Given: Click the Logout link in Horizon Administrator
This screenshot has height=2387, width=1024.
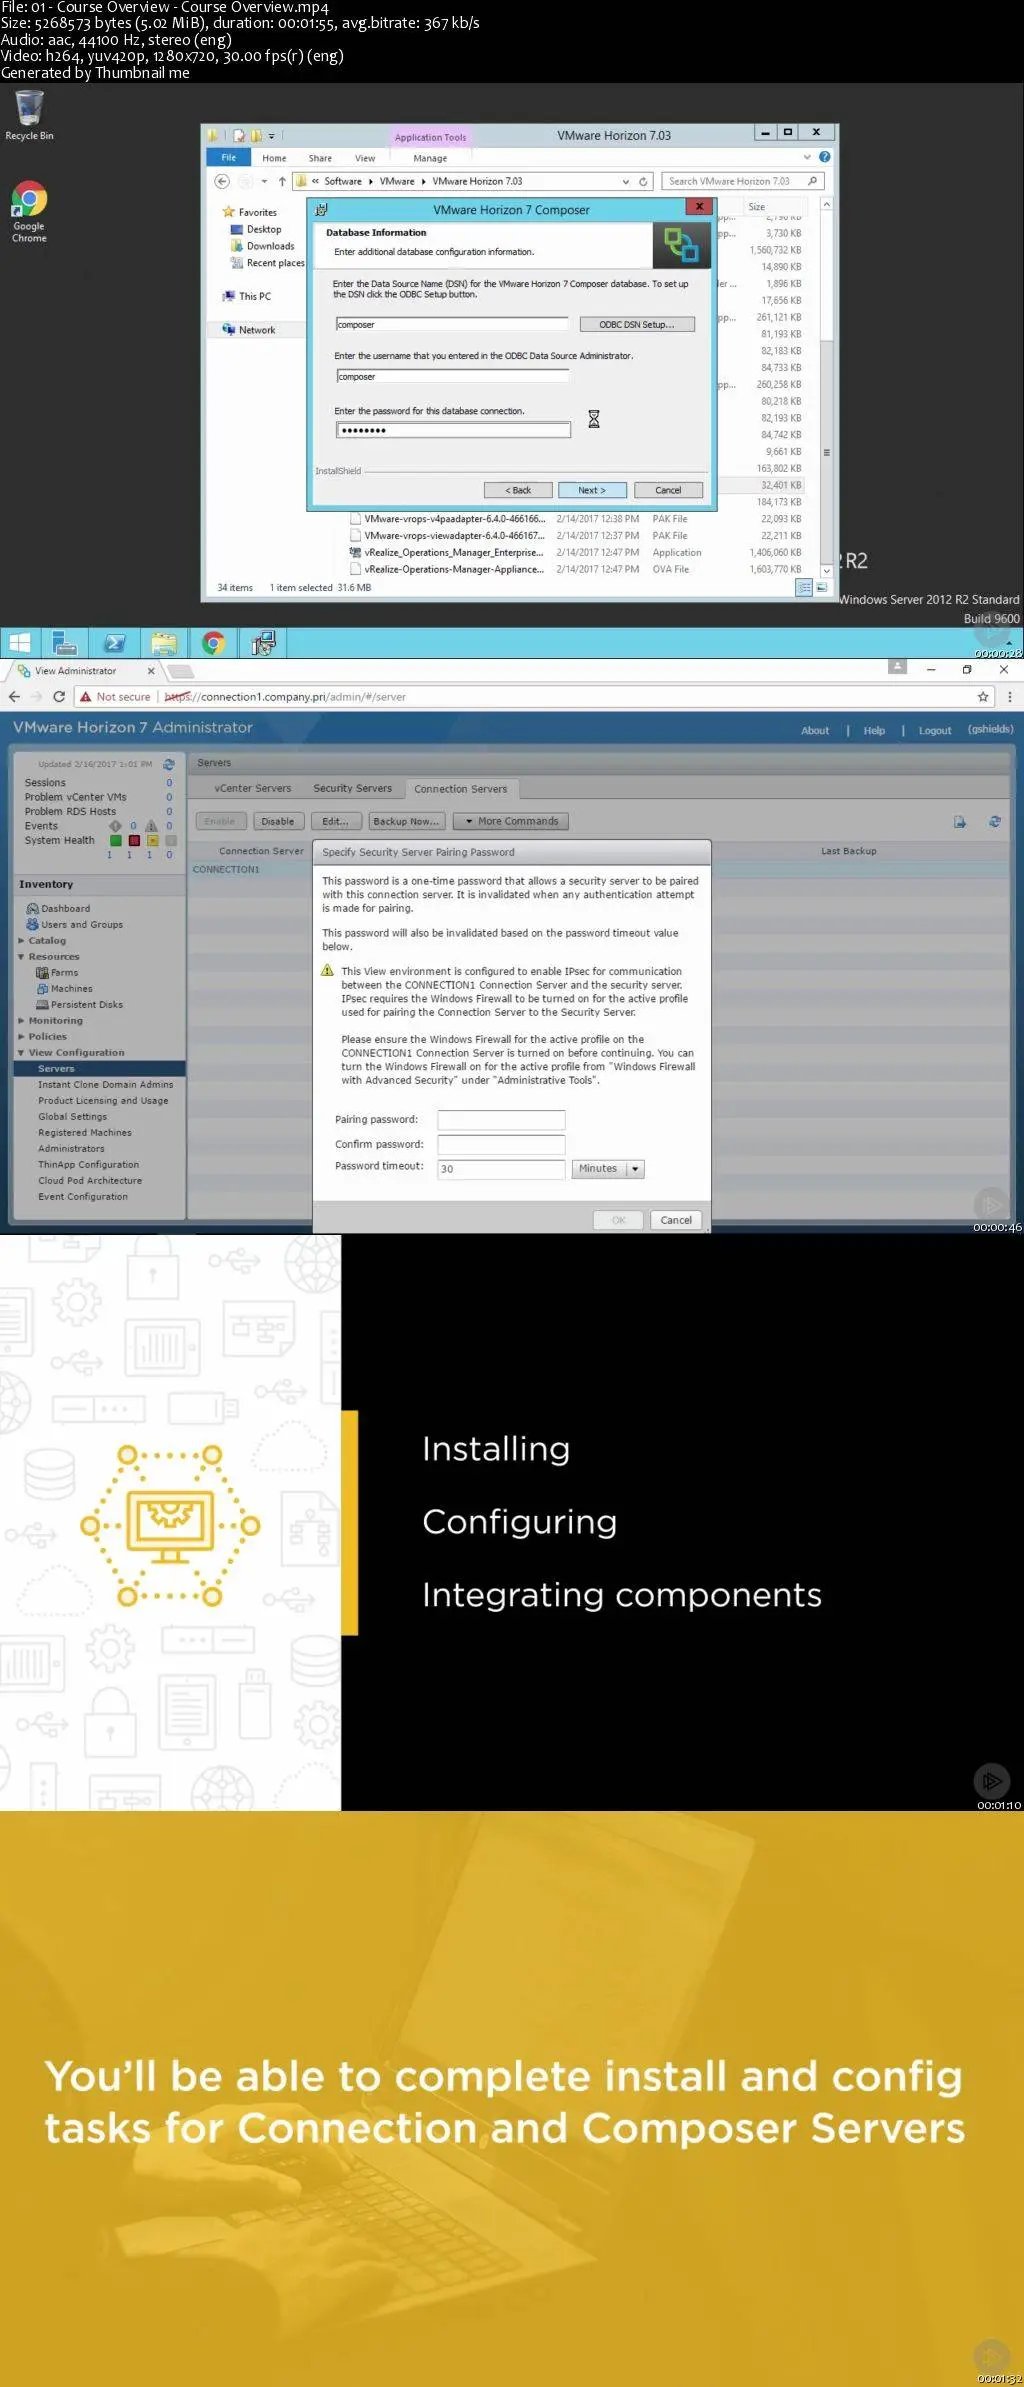Looking at the screenshot, I should click(x=935, y=731).
